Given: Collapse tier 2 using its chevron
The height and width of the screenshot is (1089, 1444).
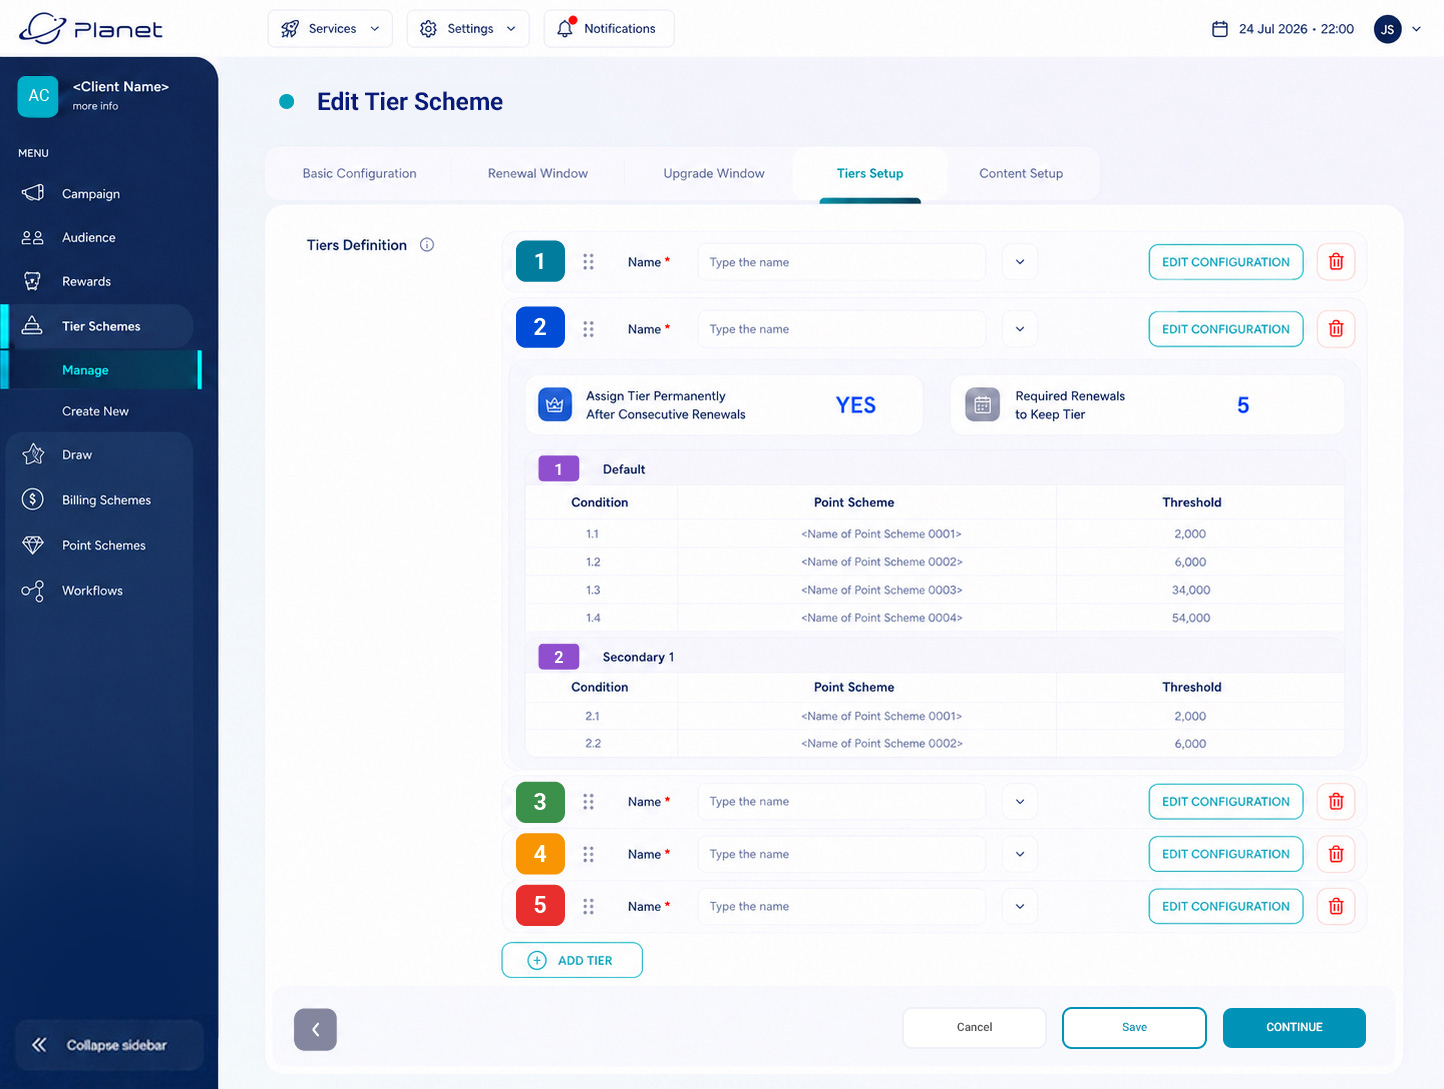Looking at the screenshot, I should click(x=1020, y=329).
